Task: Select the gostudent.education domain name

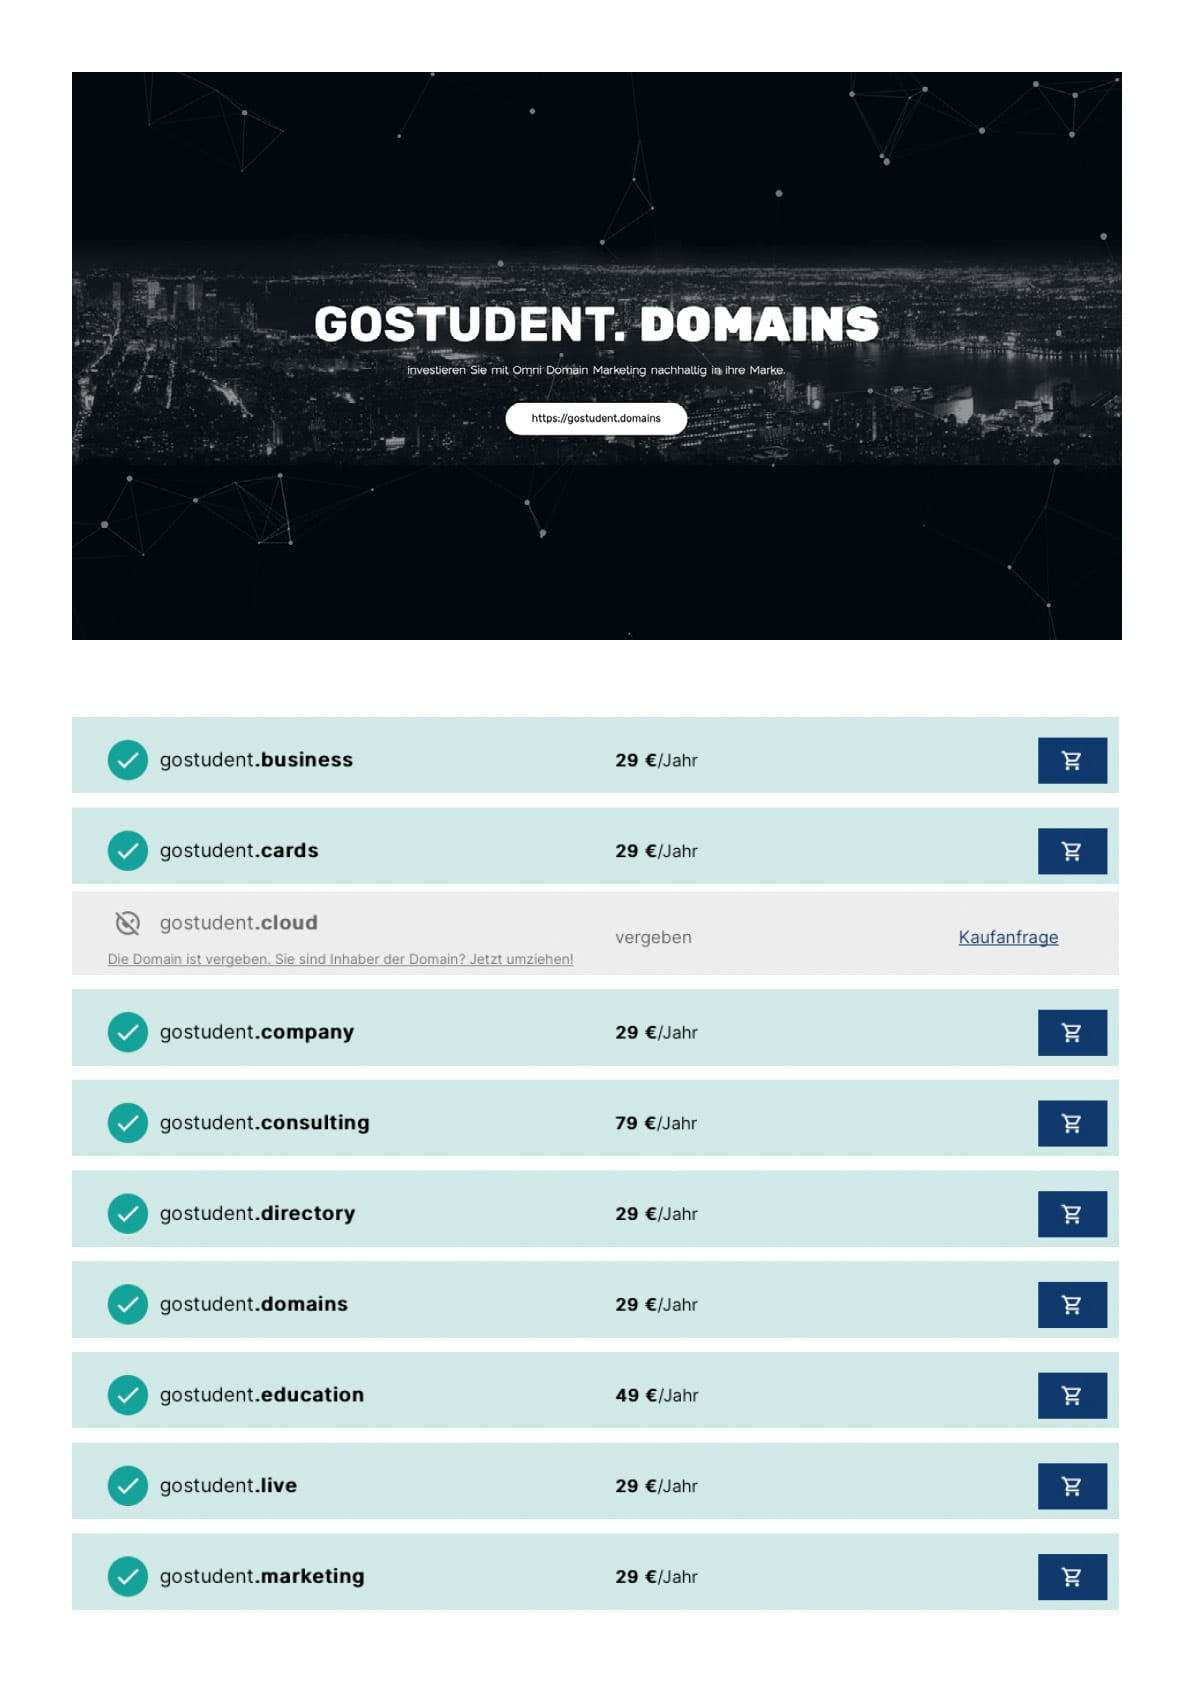Action: (x=262, y=1395)
